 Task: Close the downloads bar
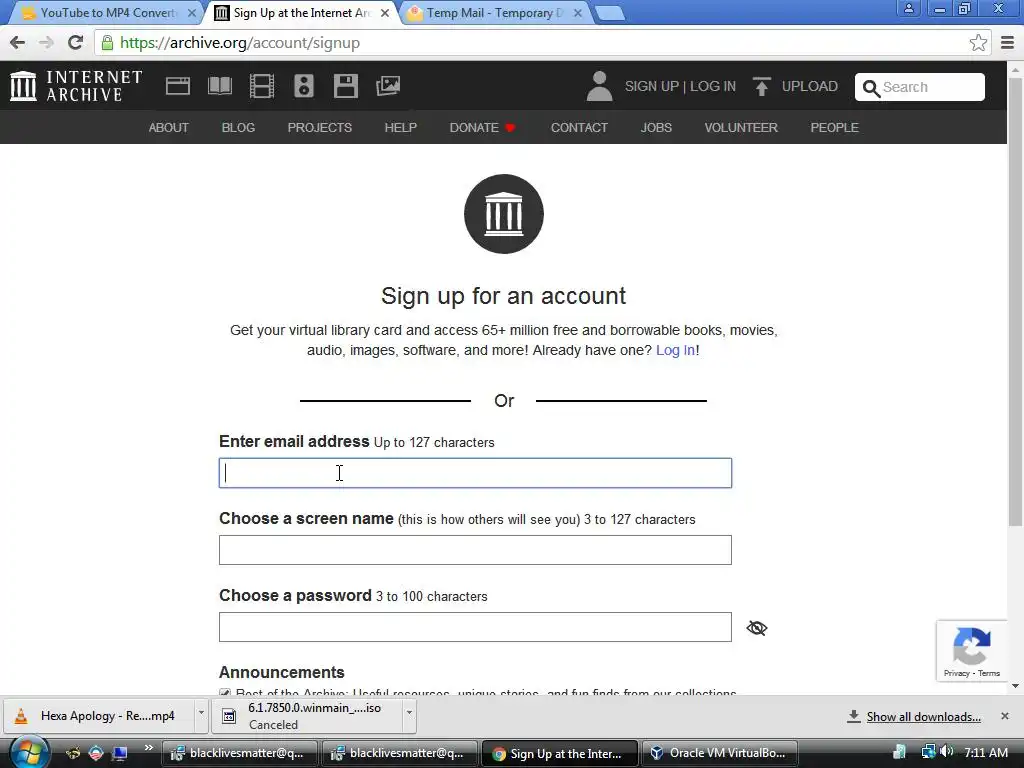[x=1005, y=716]
